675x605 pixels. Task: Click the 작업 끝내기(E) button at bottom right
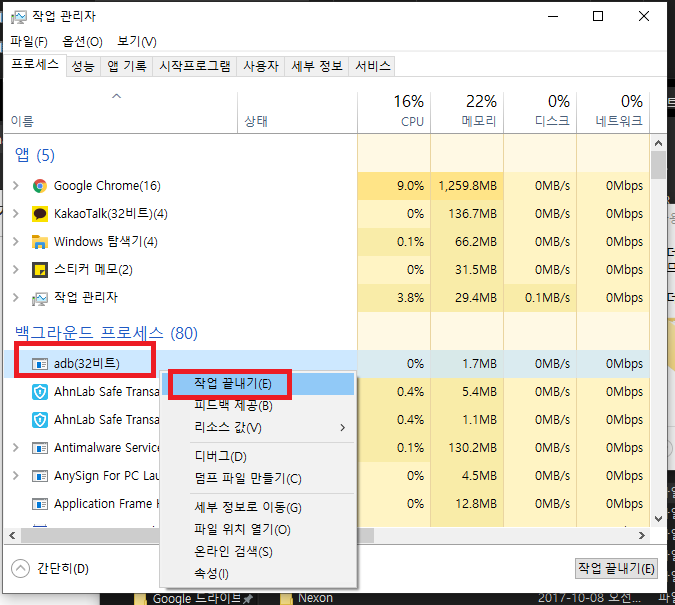pyautogui.click(x=616, y=568)
